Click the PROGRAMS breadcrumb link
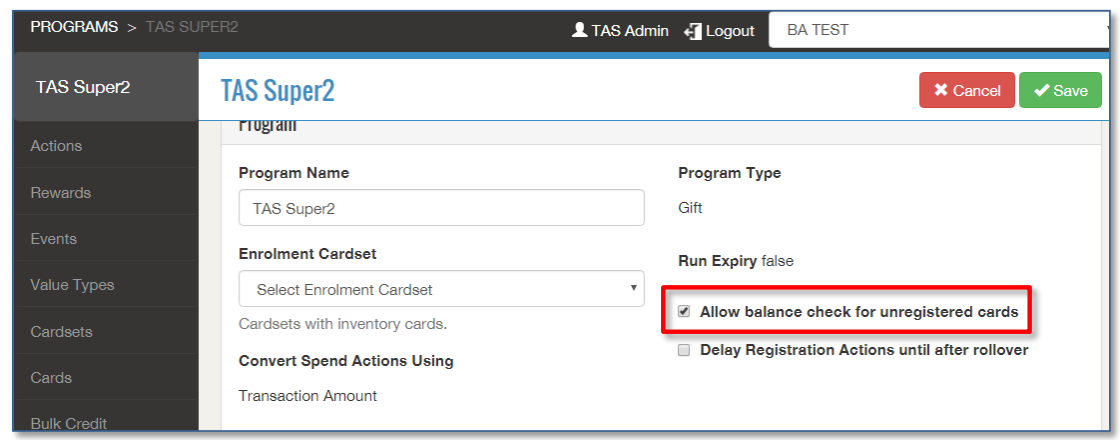Viewport: 1120px width, 440px height. coord(74,27)
